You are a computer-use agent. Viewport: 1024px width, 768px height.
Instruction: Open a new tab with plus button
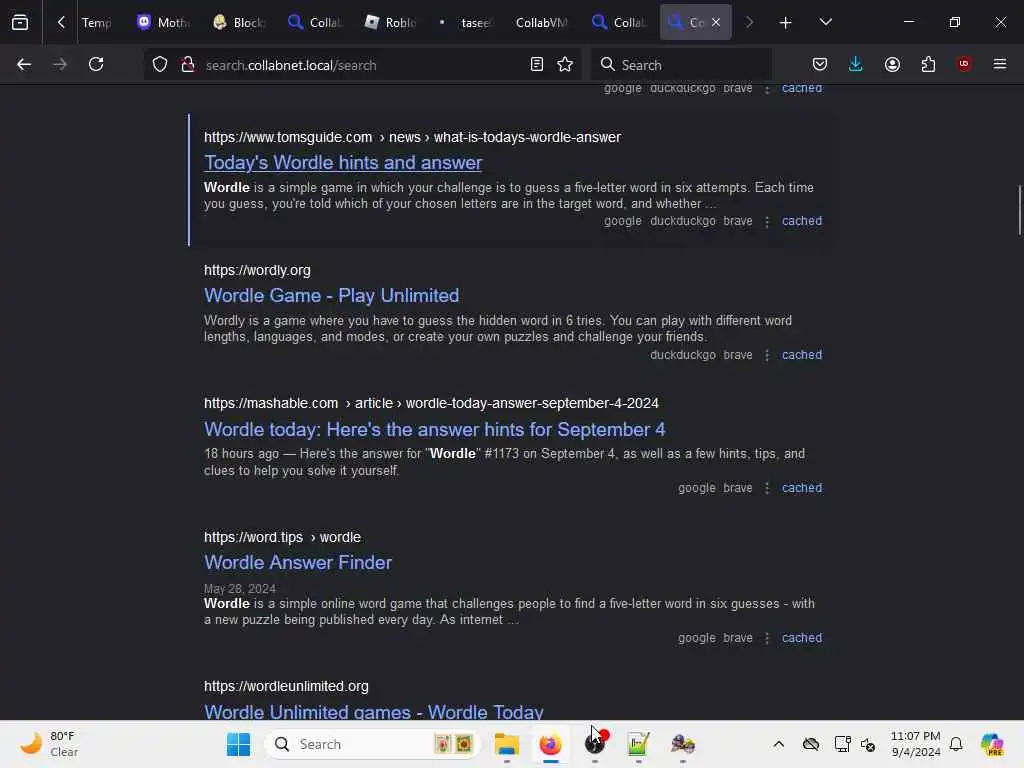785,23
